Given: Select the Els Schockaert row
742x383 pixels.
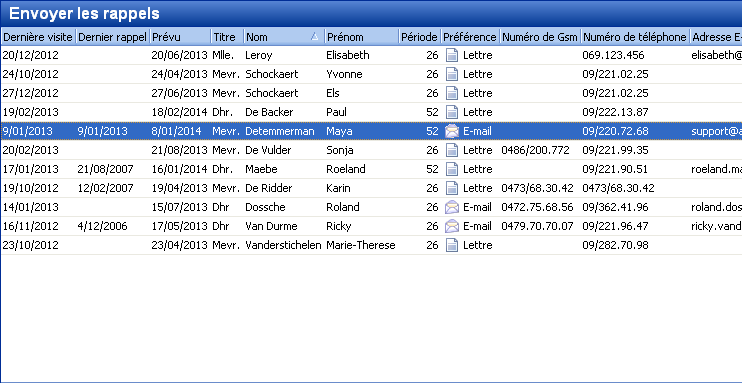Looking at the screenshot, I should 371,93.
